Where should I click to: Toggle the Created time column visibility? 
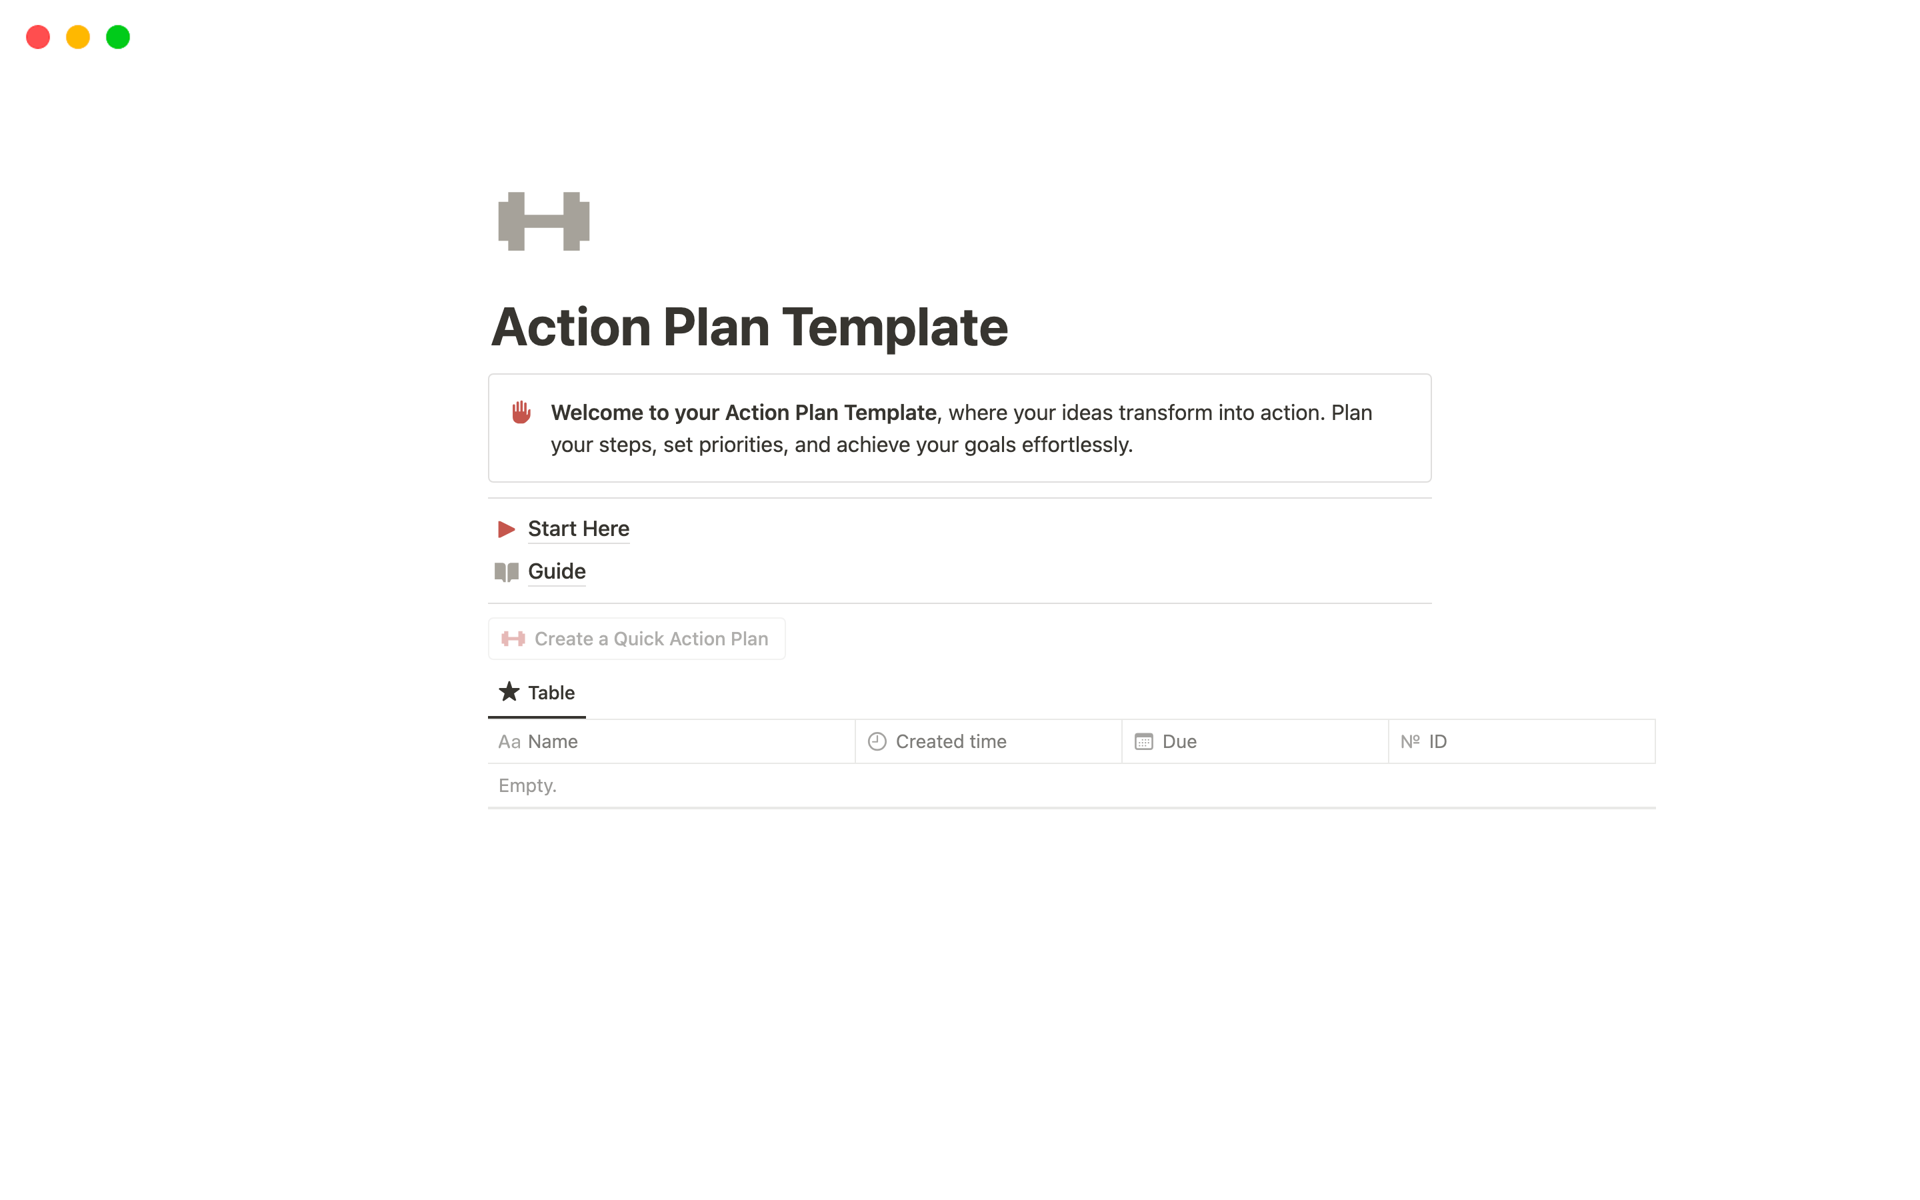[948, 740]
